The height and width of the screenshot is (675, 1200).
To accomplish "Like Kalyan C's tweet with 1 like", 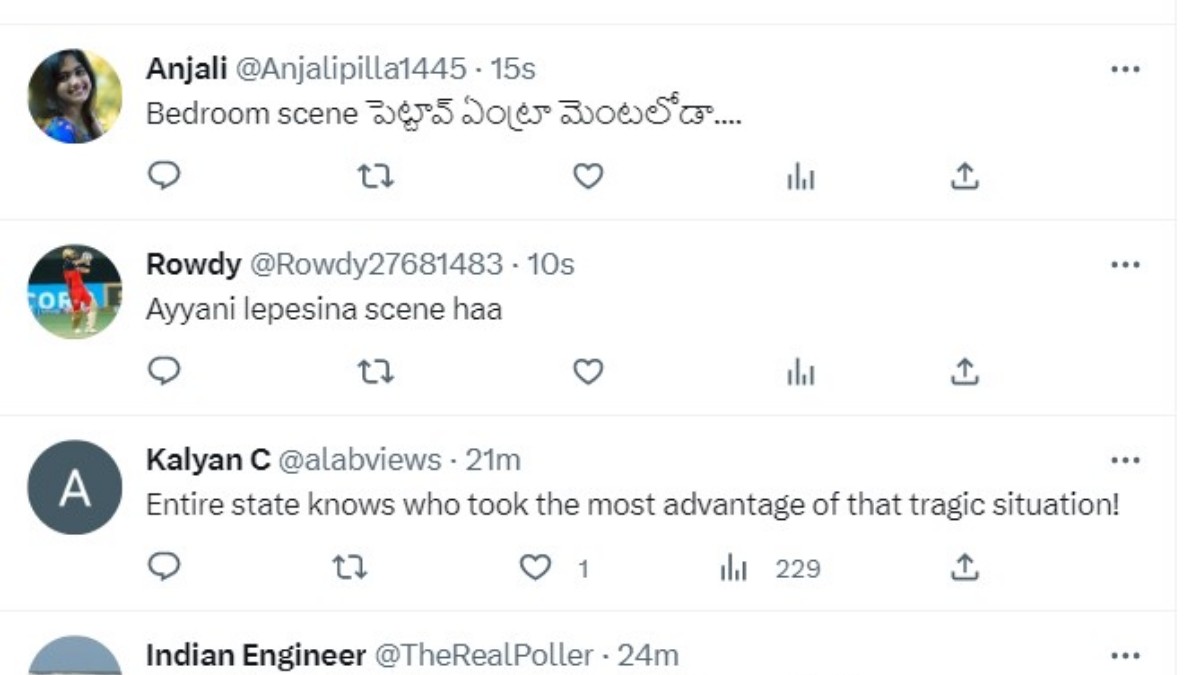I will [x=537, y=568].
